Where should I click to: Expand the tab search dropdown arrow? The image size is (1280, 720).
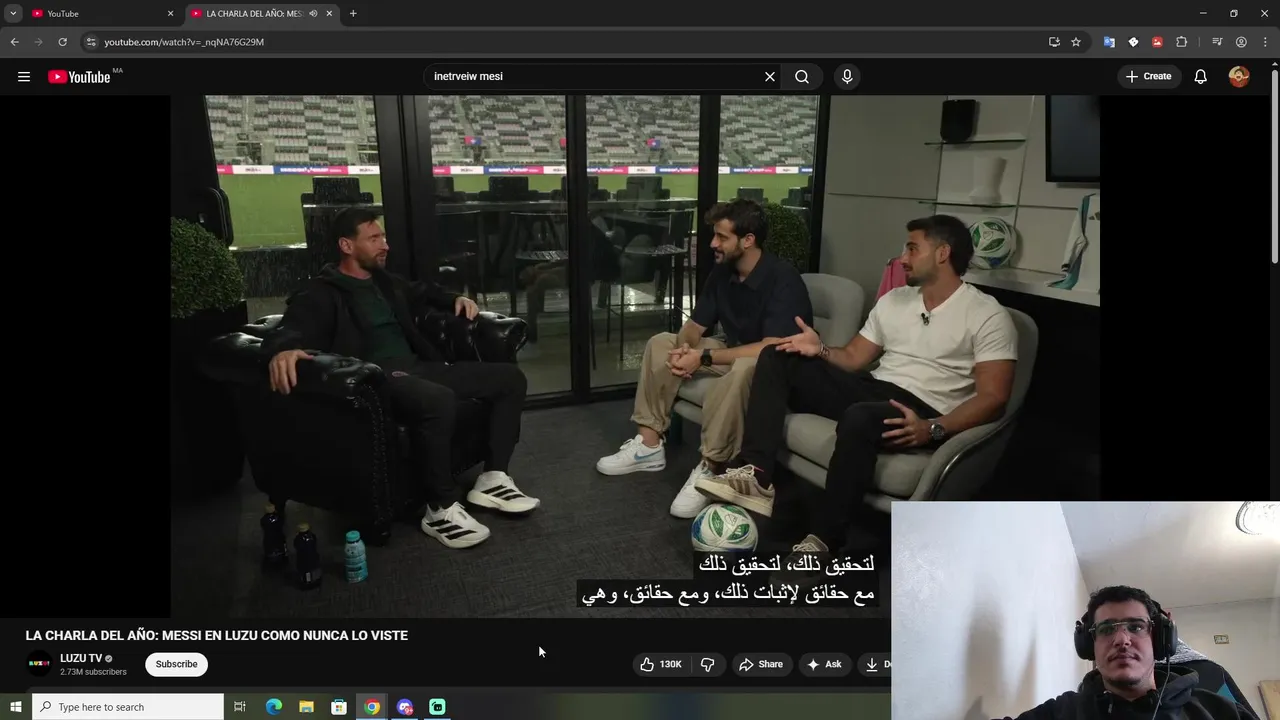[13, 13]
